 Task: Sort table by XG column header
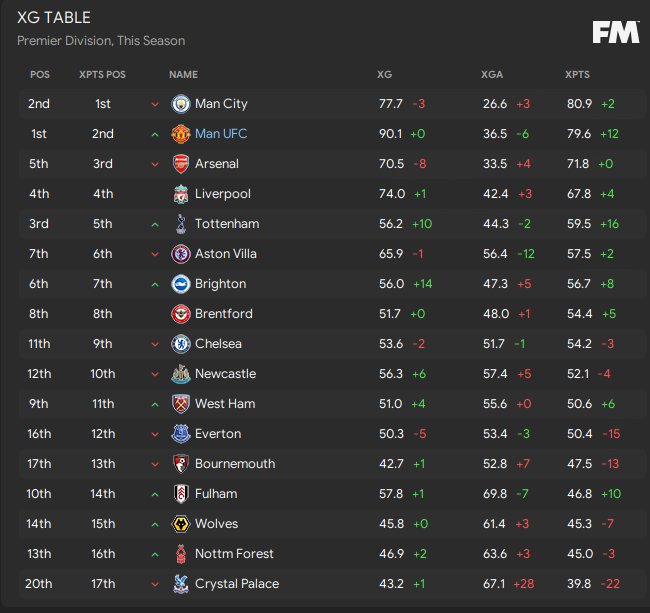[x=384, y=75]
